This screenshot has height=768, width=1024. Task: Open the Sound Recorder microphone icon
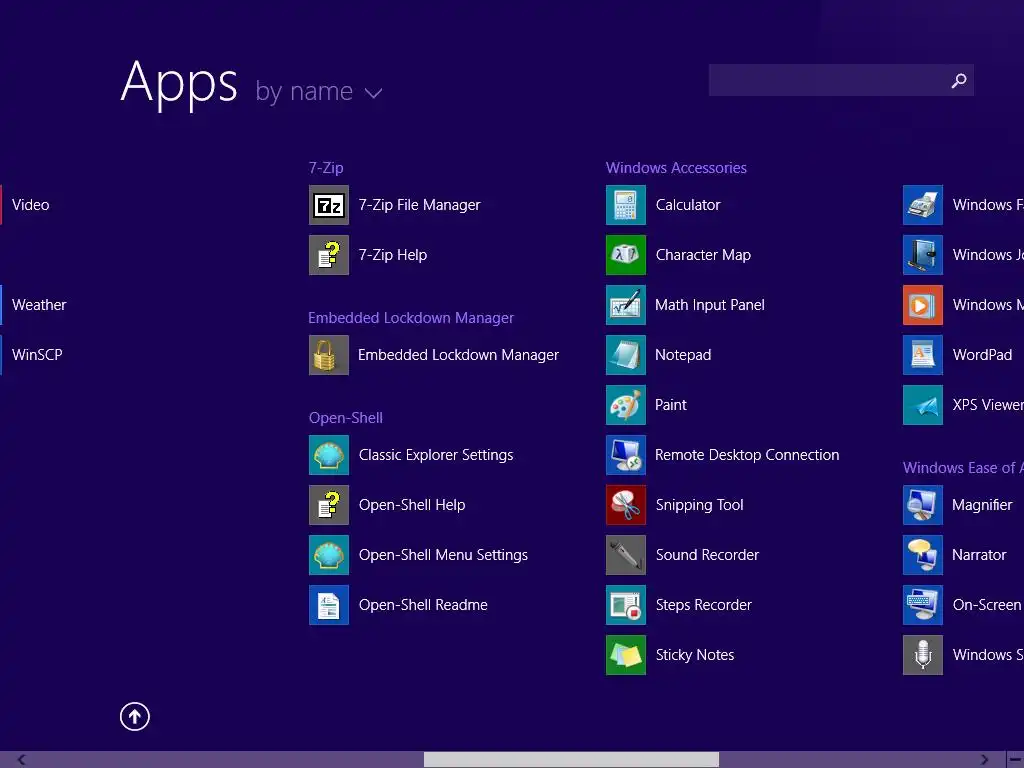[x=626, y=554]
